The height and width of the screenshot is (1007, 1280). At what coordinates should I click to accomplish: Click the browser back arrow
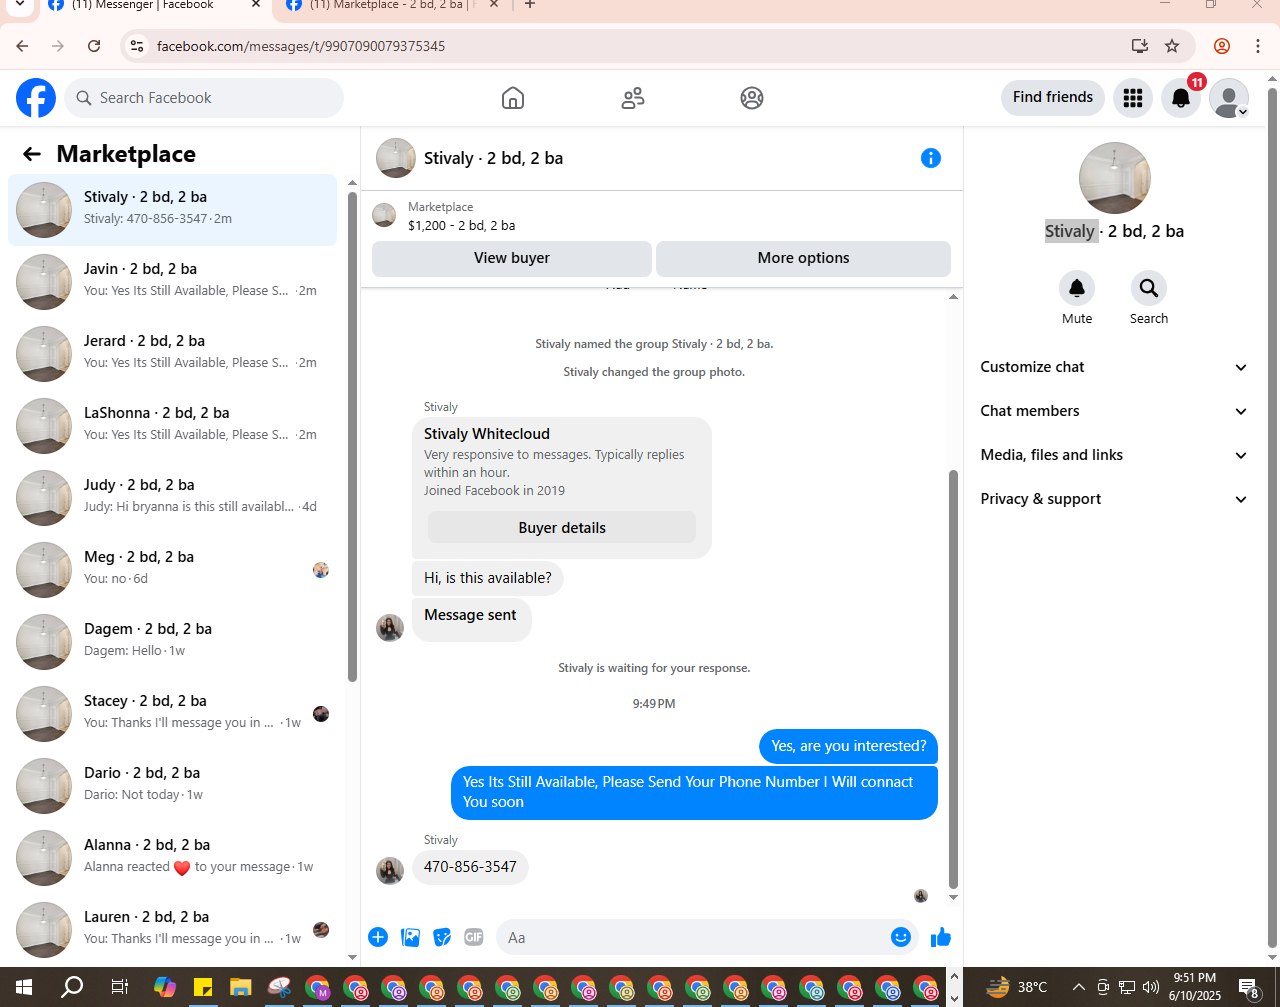click(x=22, y=46)
